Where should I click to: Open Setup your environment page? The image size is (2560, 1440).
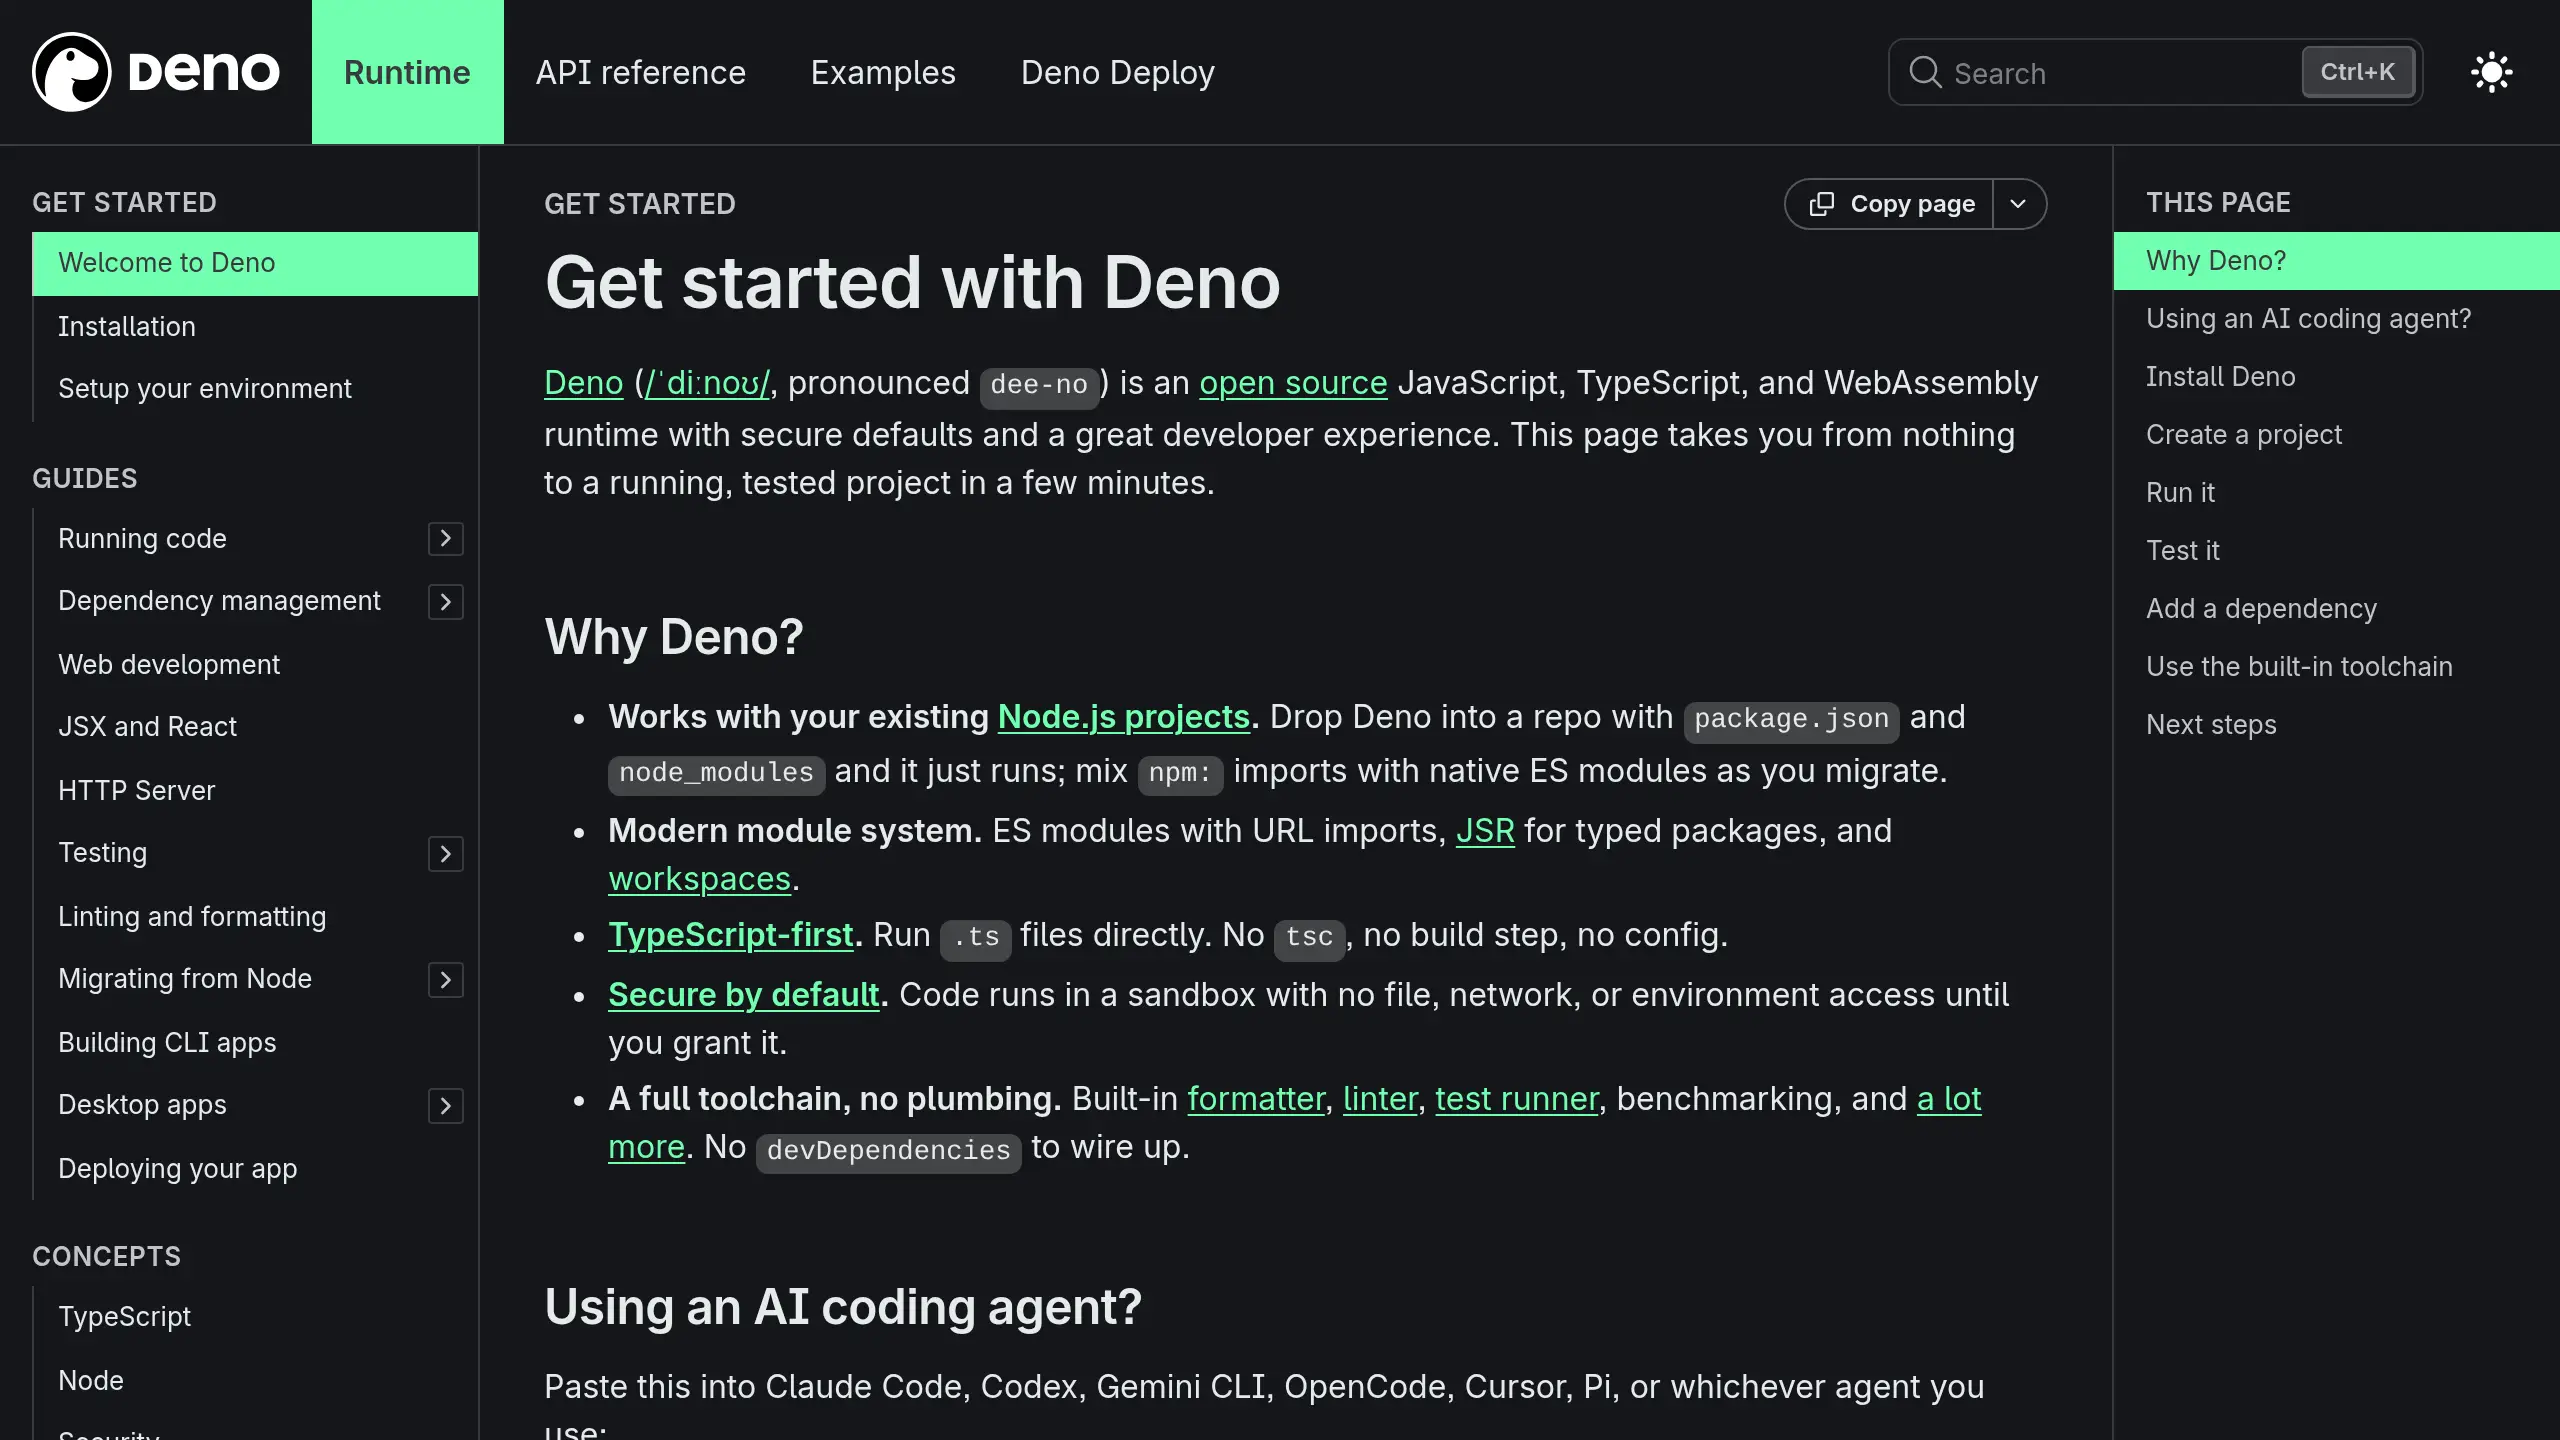coord(205,388)
